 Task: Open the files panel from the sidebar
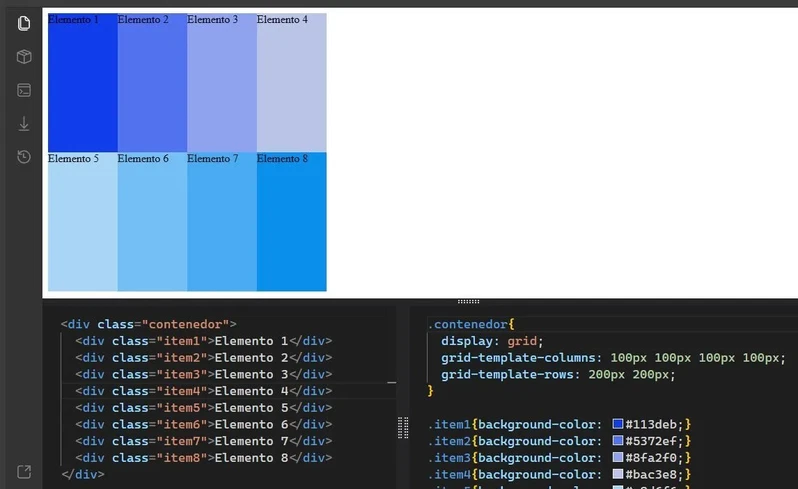[x=24, y=23]
